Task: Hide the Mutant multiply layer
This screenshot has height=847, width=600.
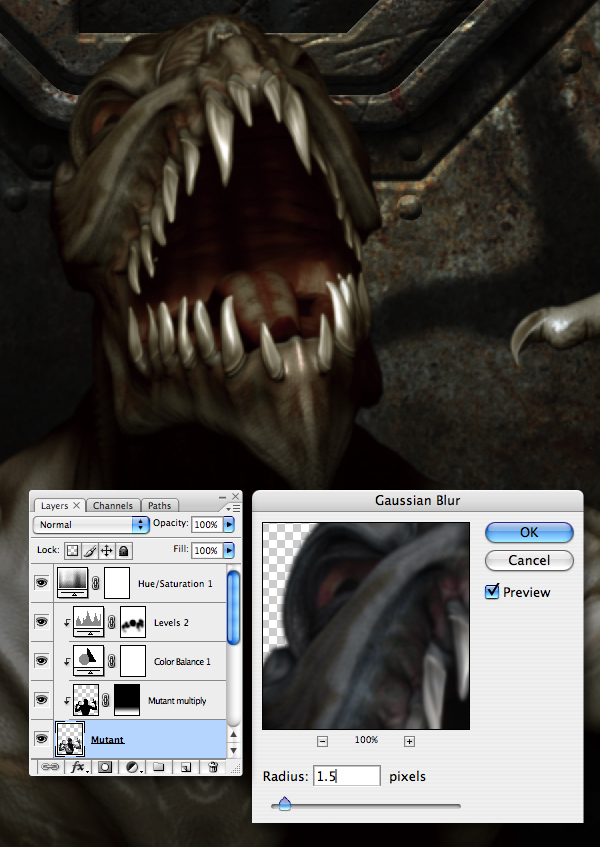Action: coord(42,700)
